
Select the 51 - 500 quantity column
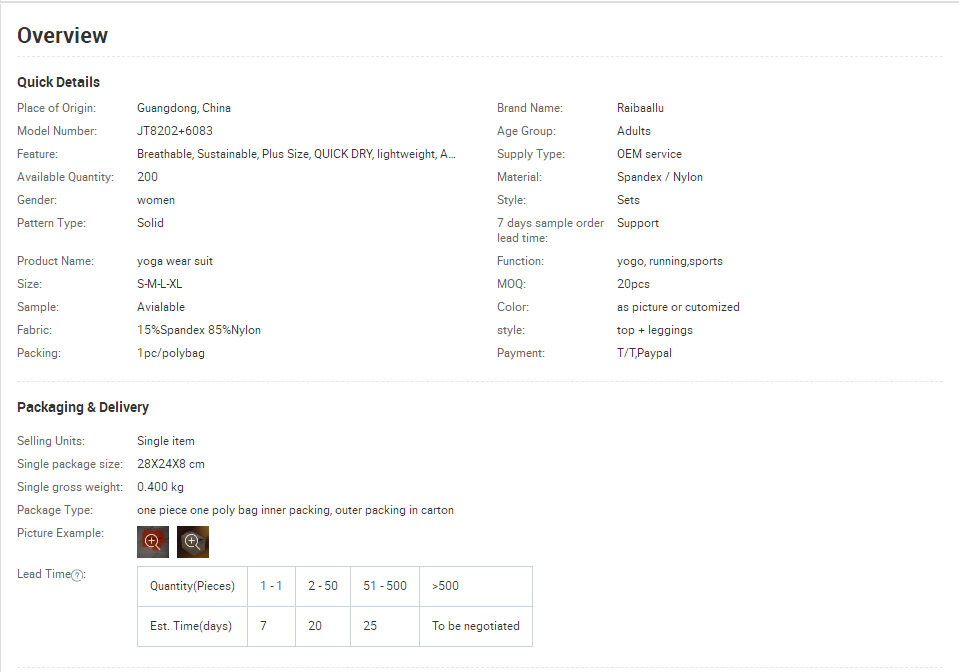(x=384, y=586)
